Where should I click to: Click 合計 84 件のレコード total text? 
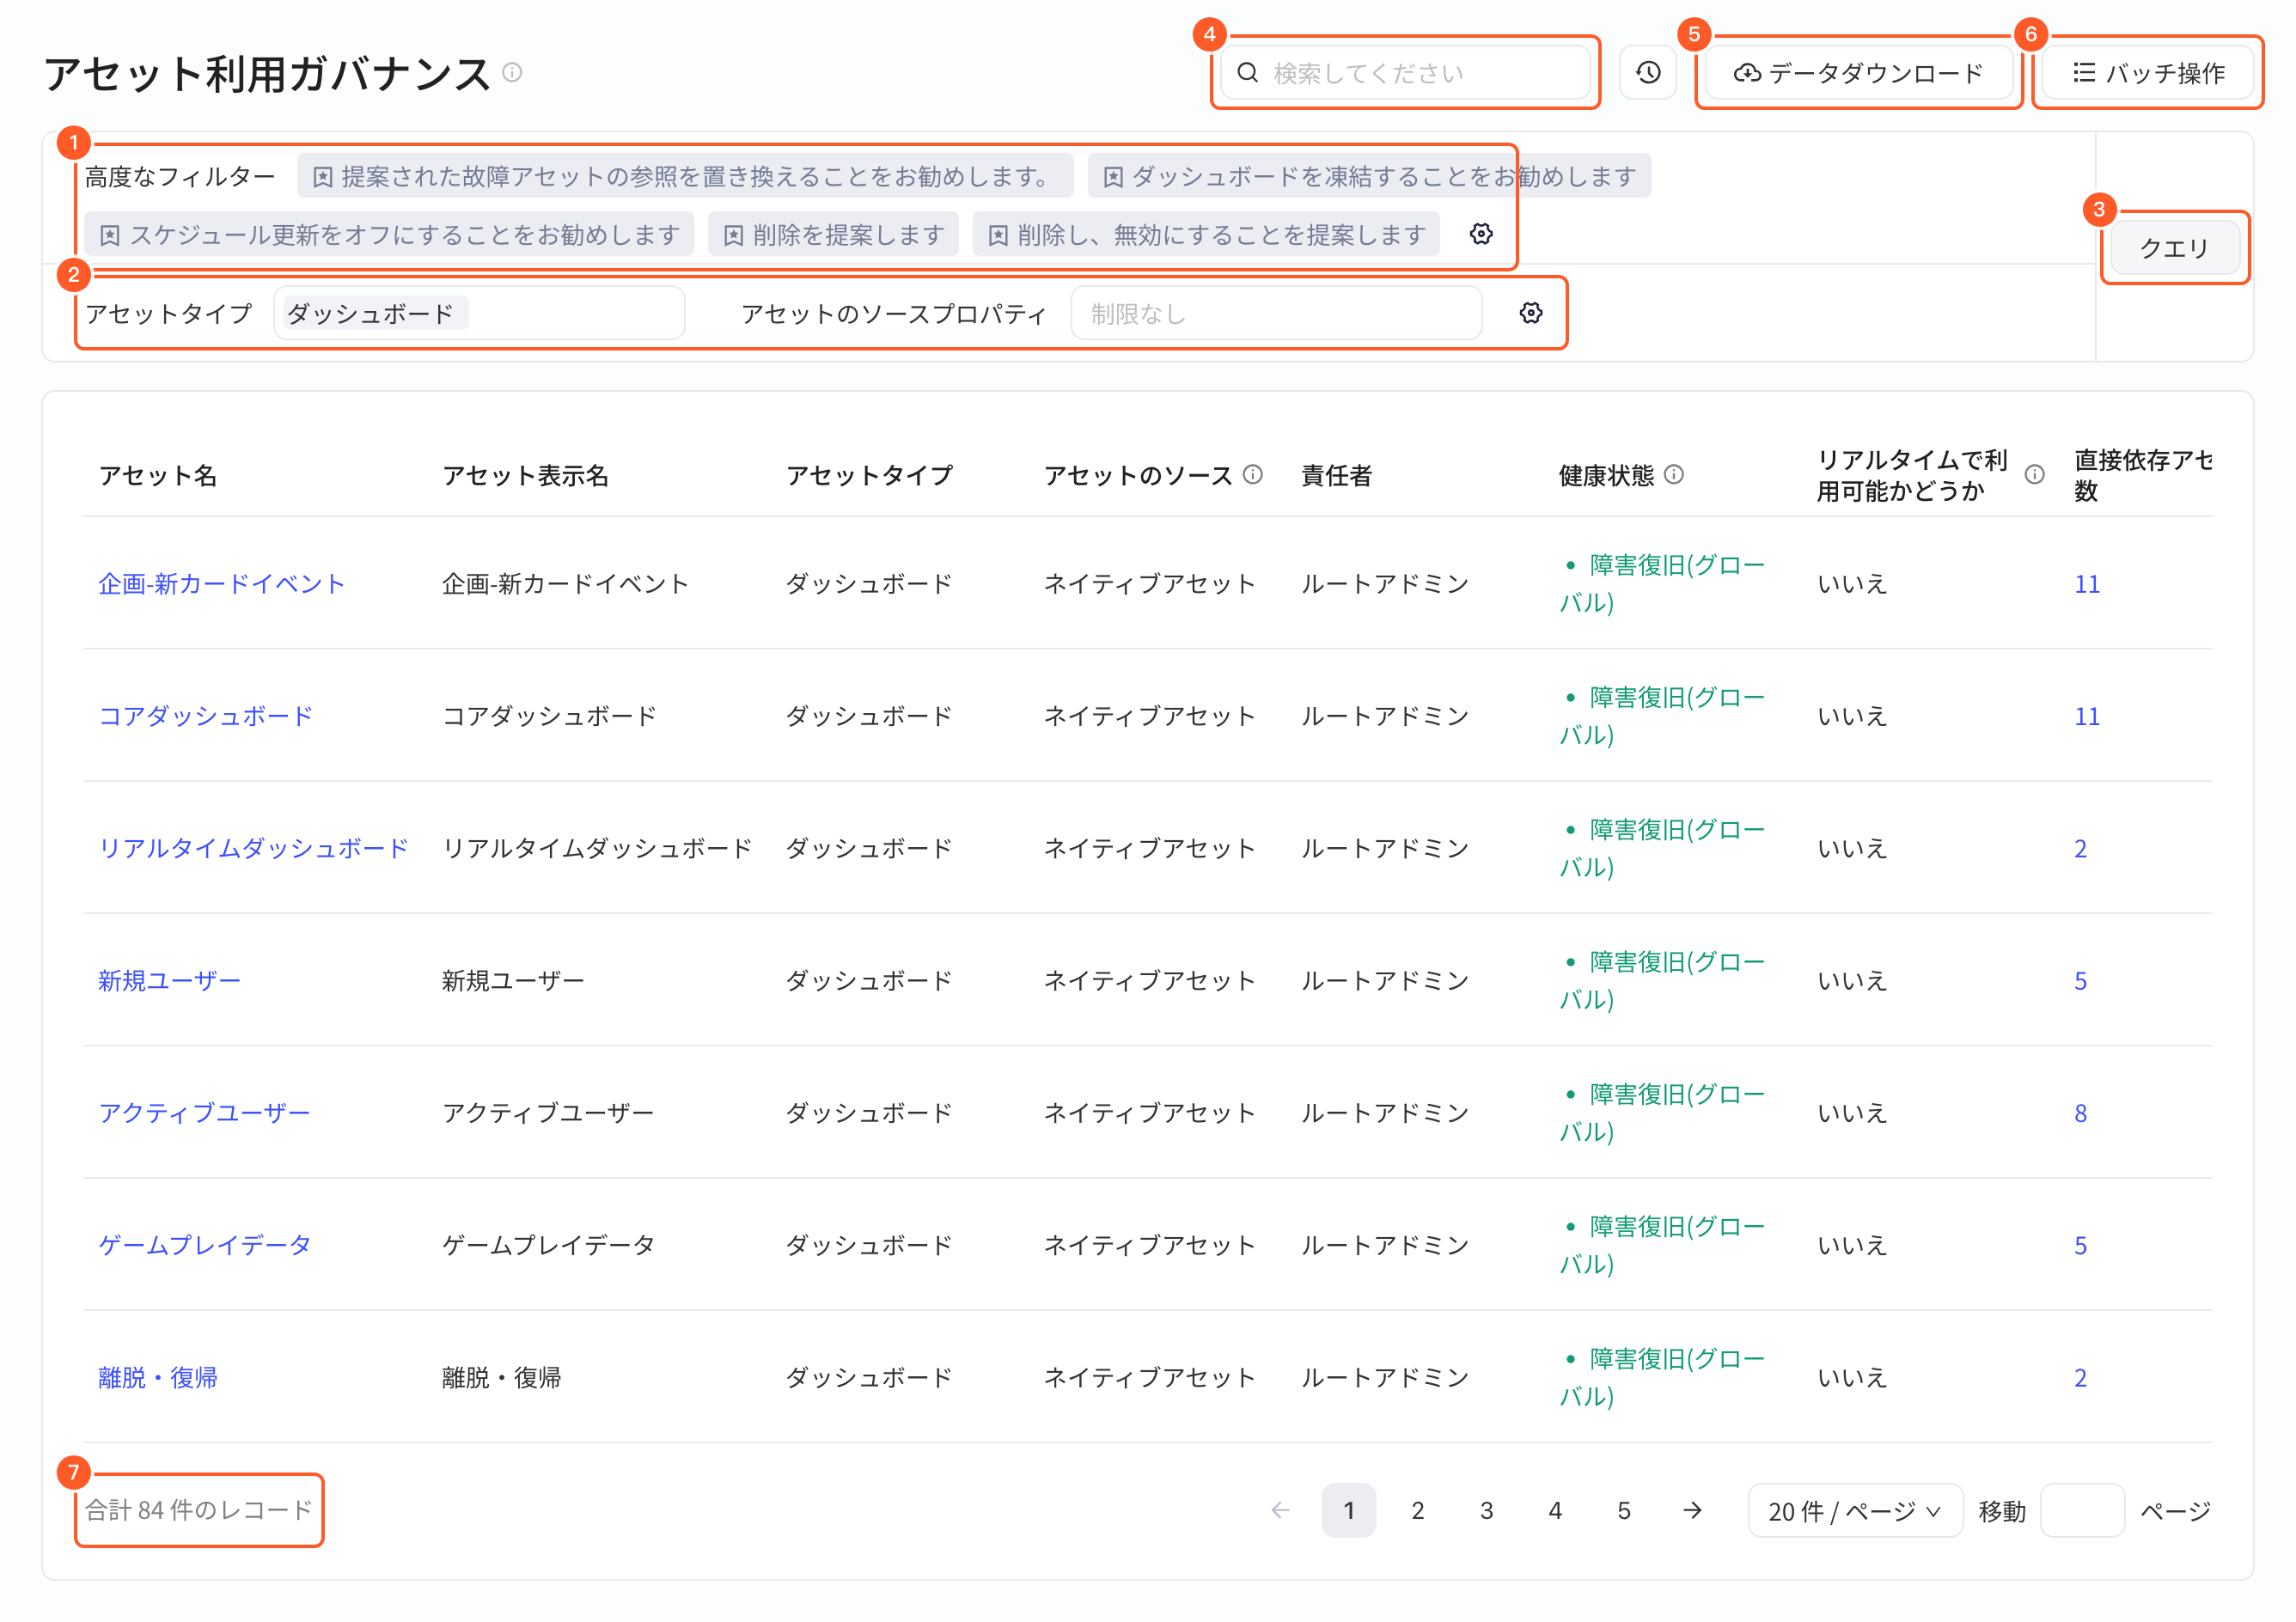[199, 1510]
